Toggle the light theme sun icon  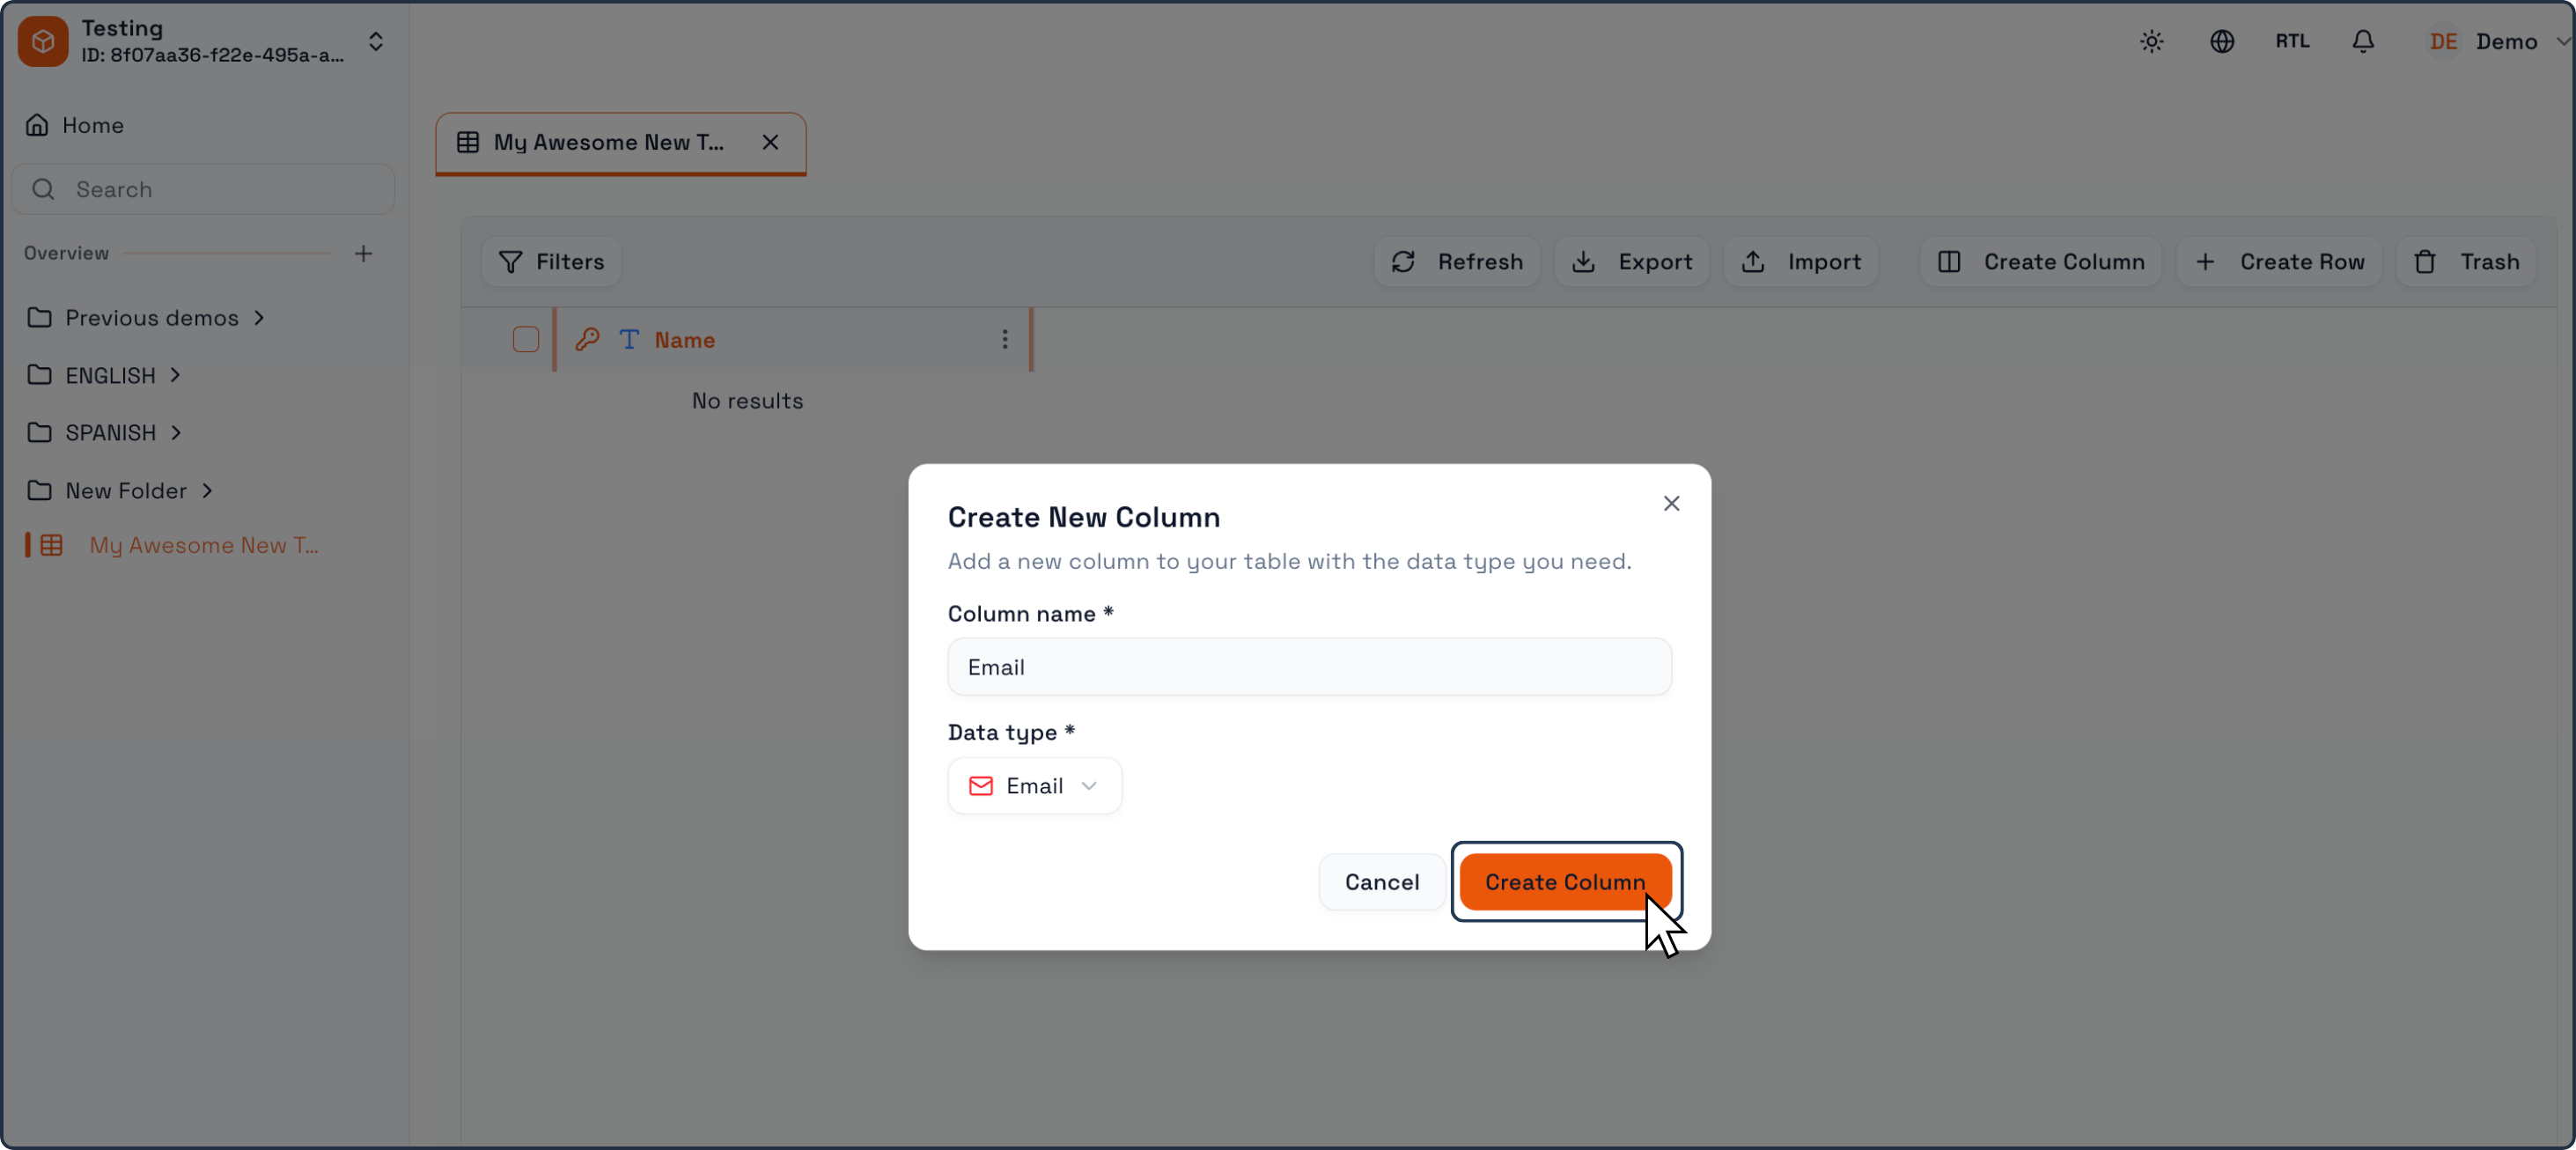2151,41
